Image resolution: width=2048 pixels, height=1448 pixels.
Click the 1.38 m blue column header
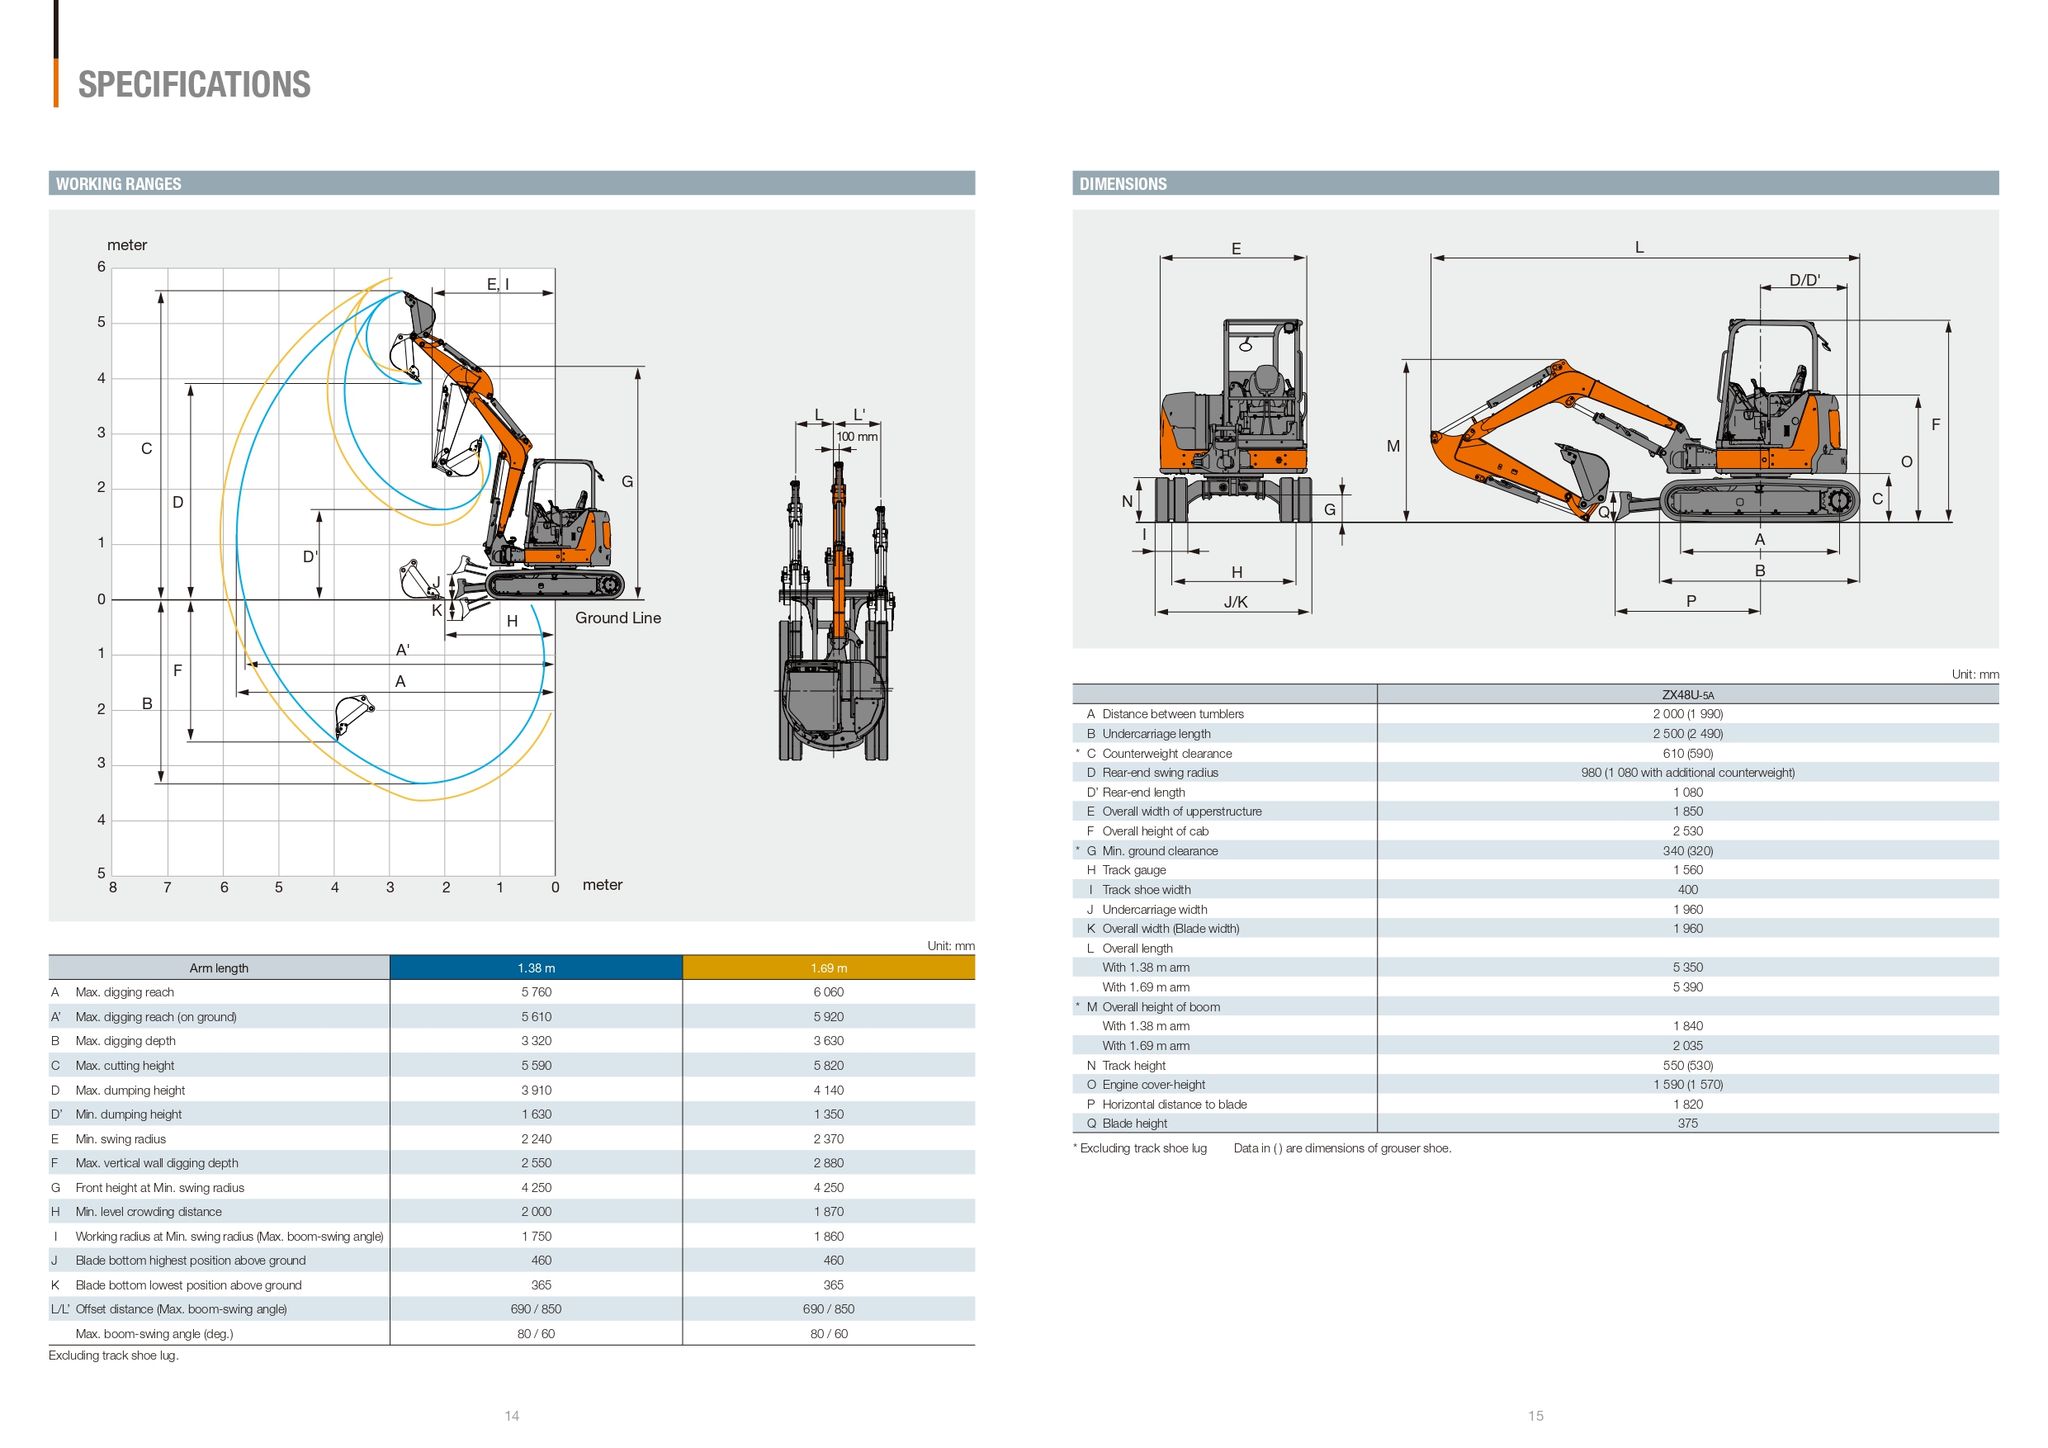point(536,968)
